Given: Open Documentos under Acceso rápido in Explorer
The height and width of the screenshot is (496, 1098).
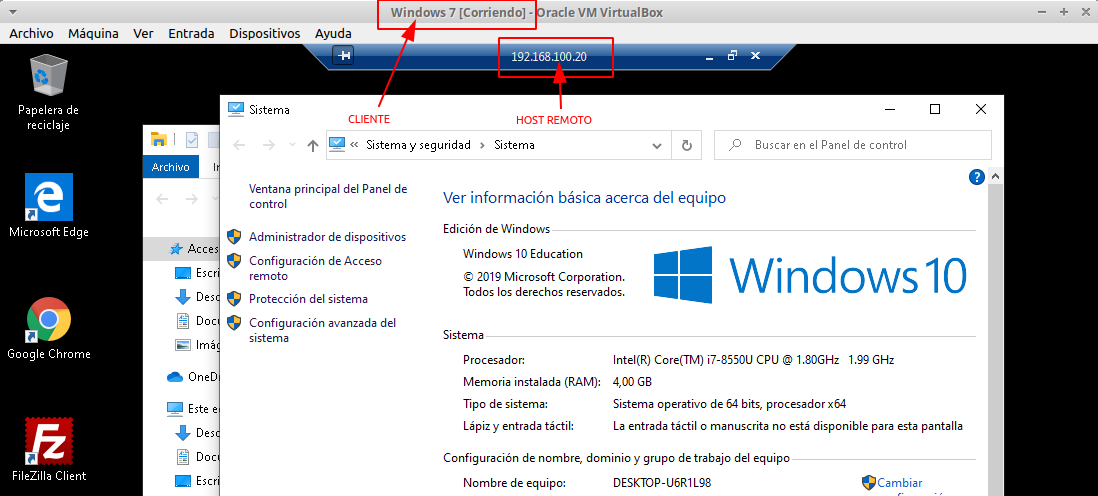Looking at the screenshot, I should click(196, 321).
